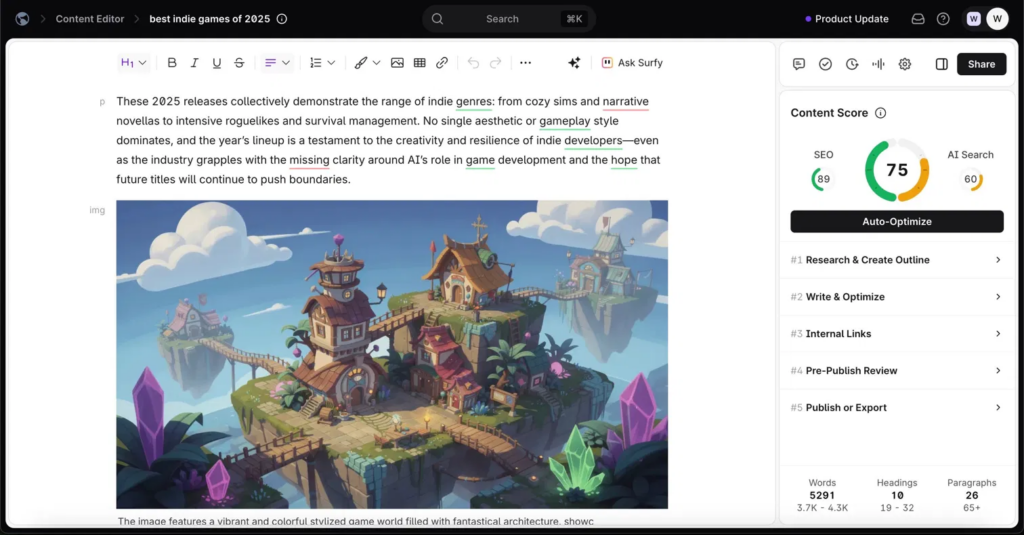1024x535 pixels.
Task: Open the Content Editor breadcrumb
Action: pos(89,19)
